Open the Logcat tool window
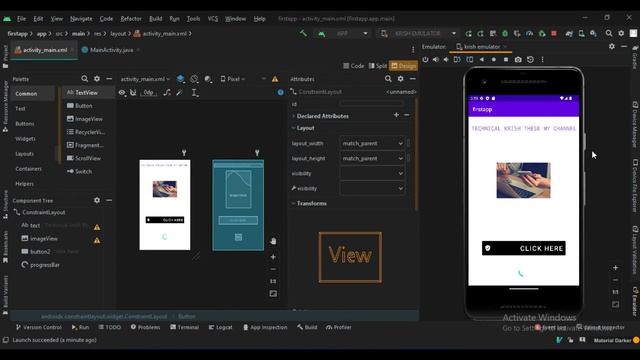The height and width of the screenshot is (360, 640). click(220, 327)
